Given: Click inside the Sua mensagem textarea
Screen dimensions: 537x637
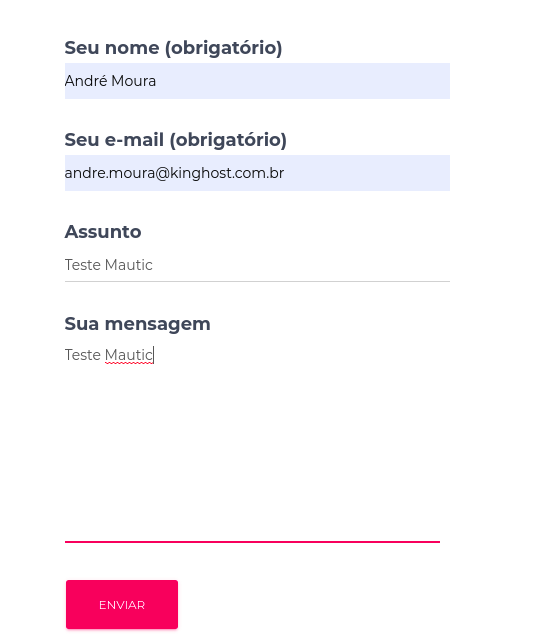Looking at the screenshot, I should tap(252, 441).
